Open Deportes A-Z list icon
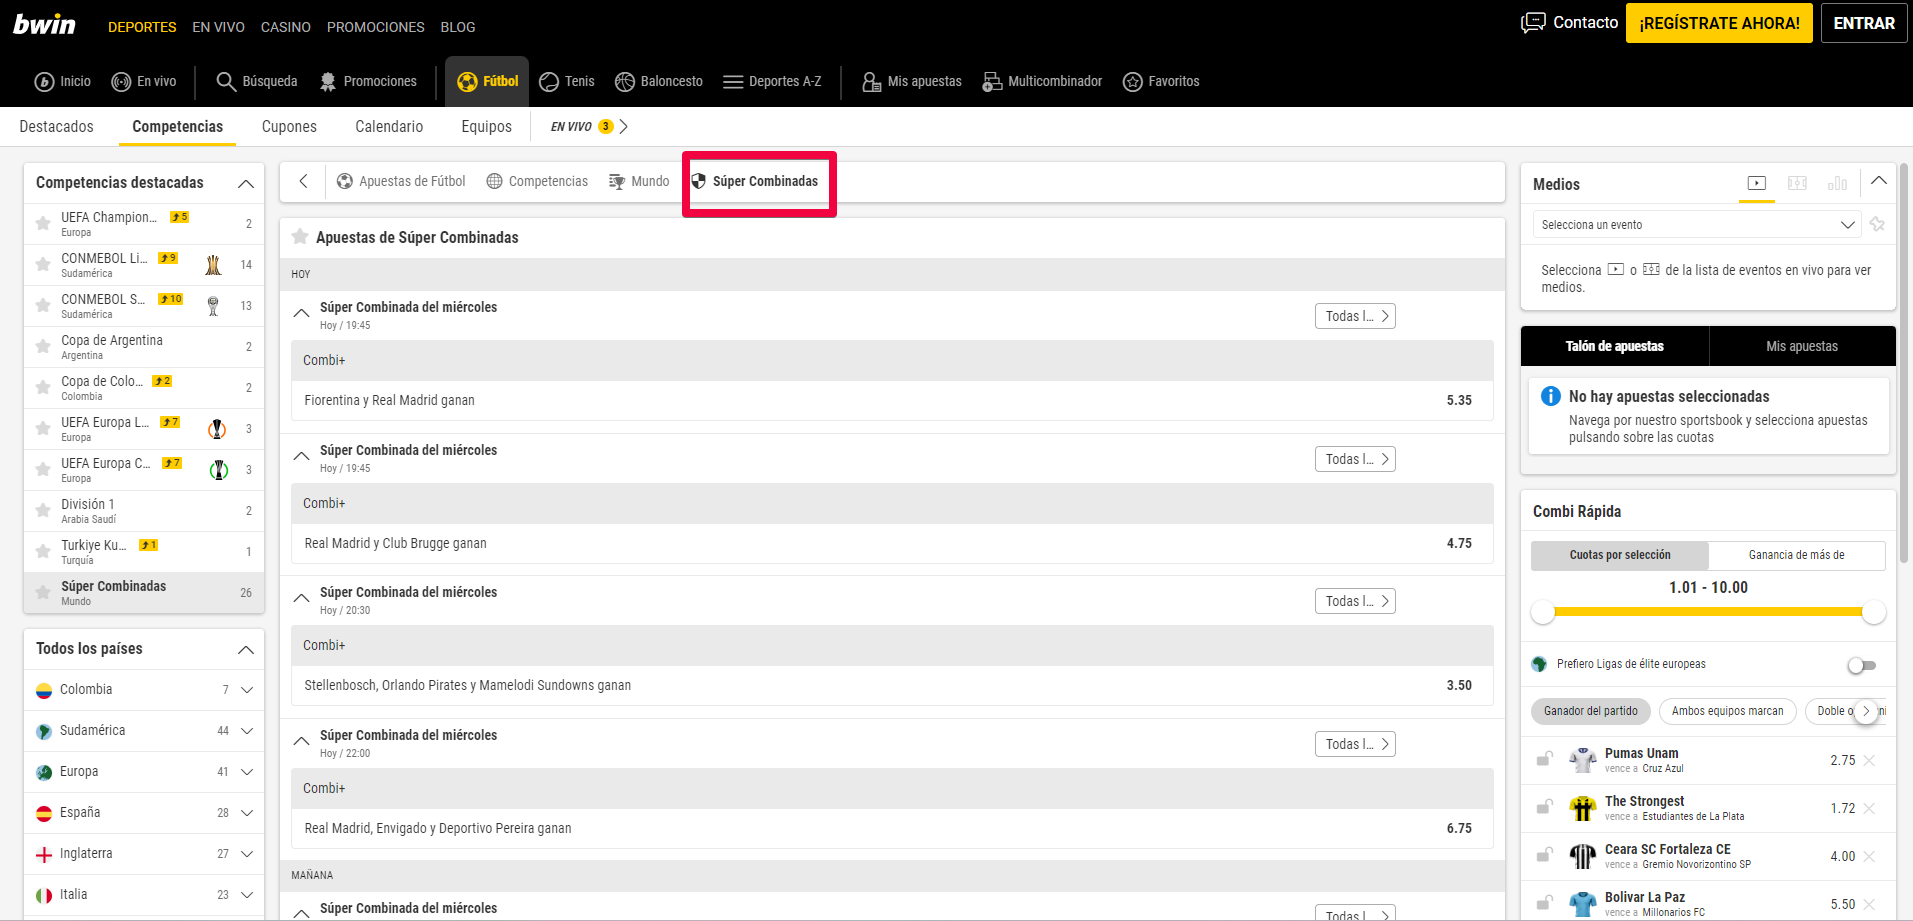Image resolution: width=1913 pixels, height=921 pixels. [x=733, y=82]
